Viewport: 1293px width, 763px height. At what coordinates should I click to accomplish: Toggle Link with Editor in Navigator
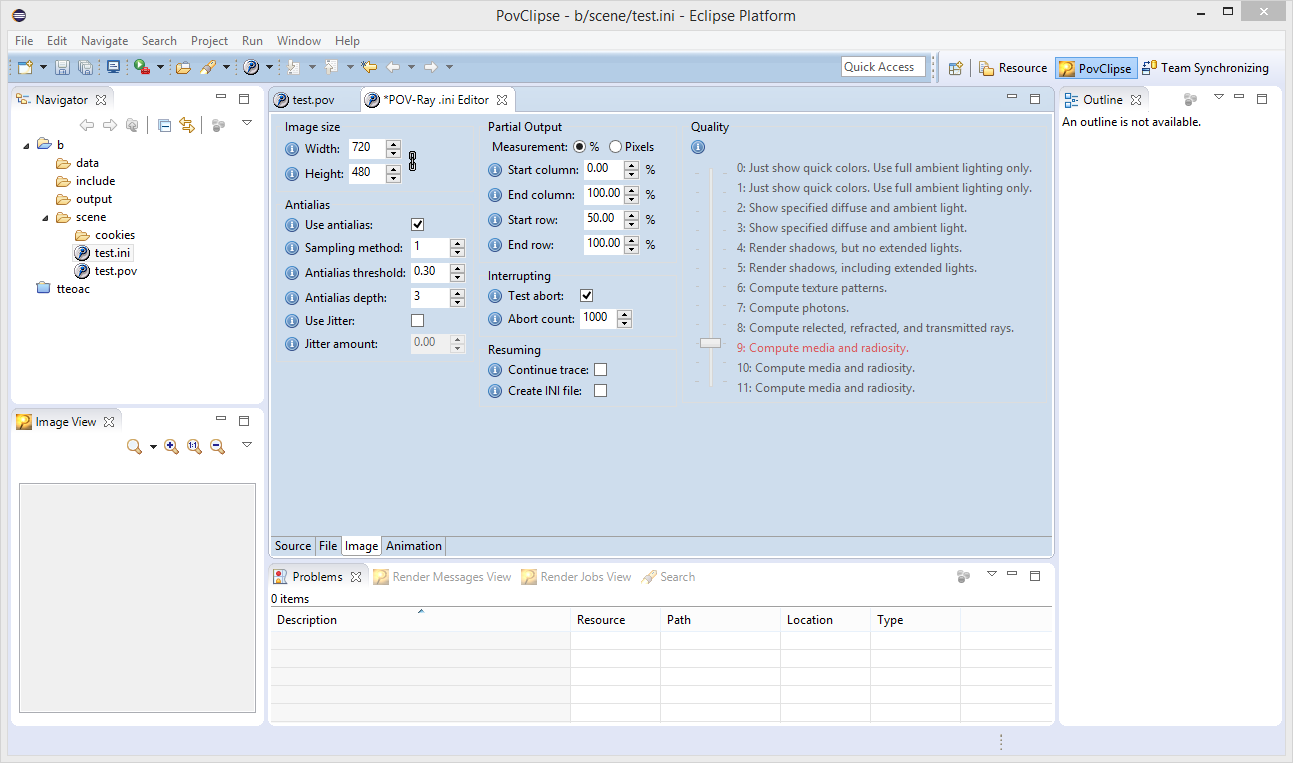click(x=187, y=125)
